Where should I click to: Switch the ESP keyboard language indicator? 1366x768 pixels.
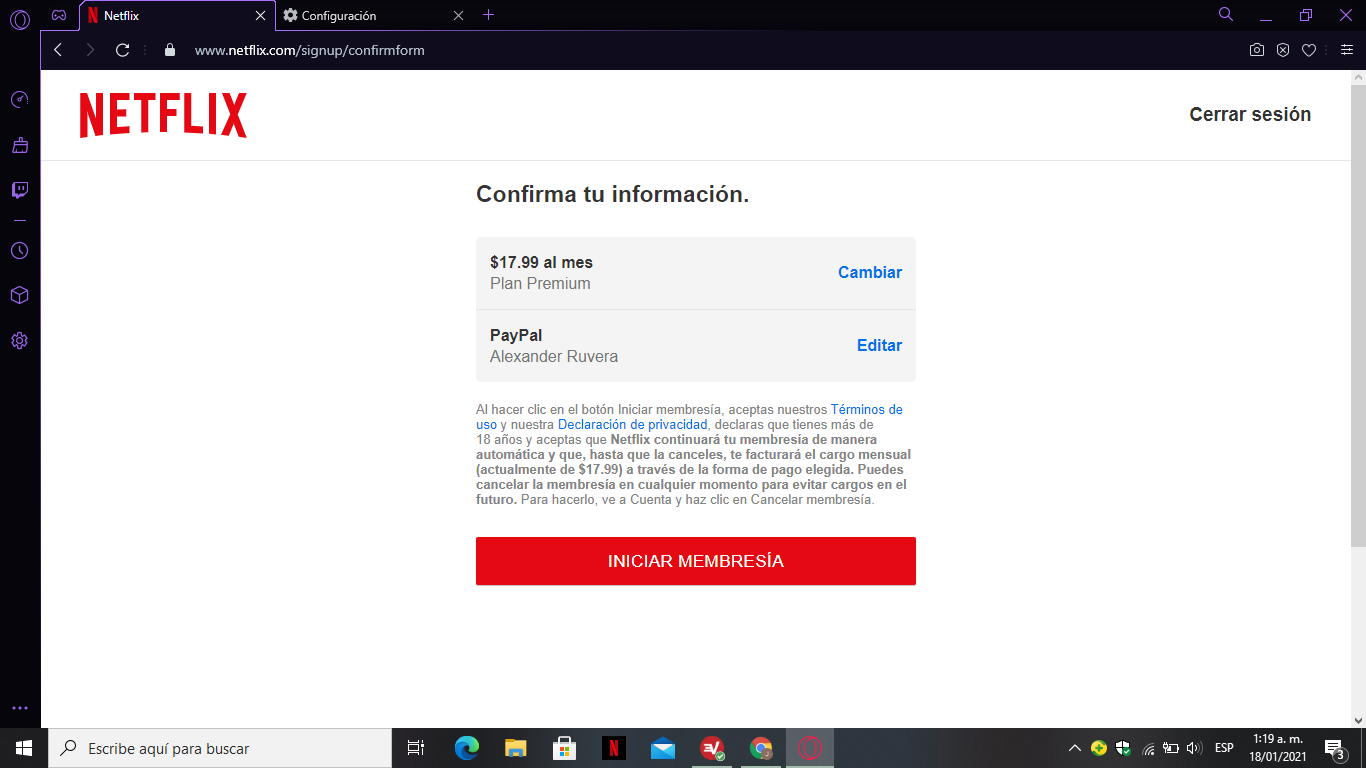click(1224, 748)
